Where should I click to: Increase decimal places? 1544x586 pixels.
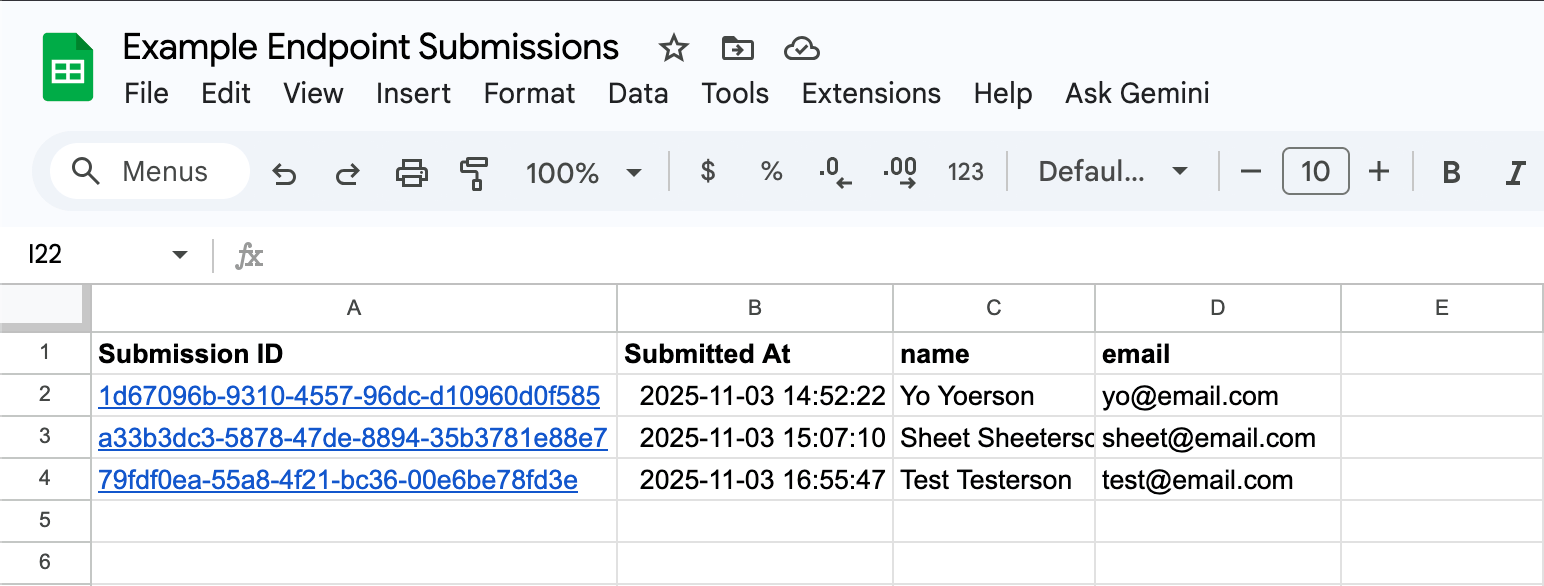(899, 171)
